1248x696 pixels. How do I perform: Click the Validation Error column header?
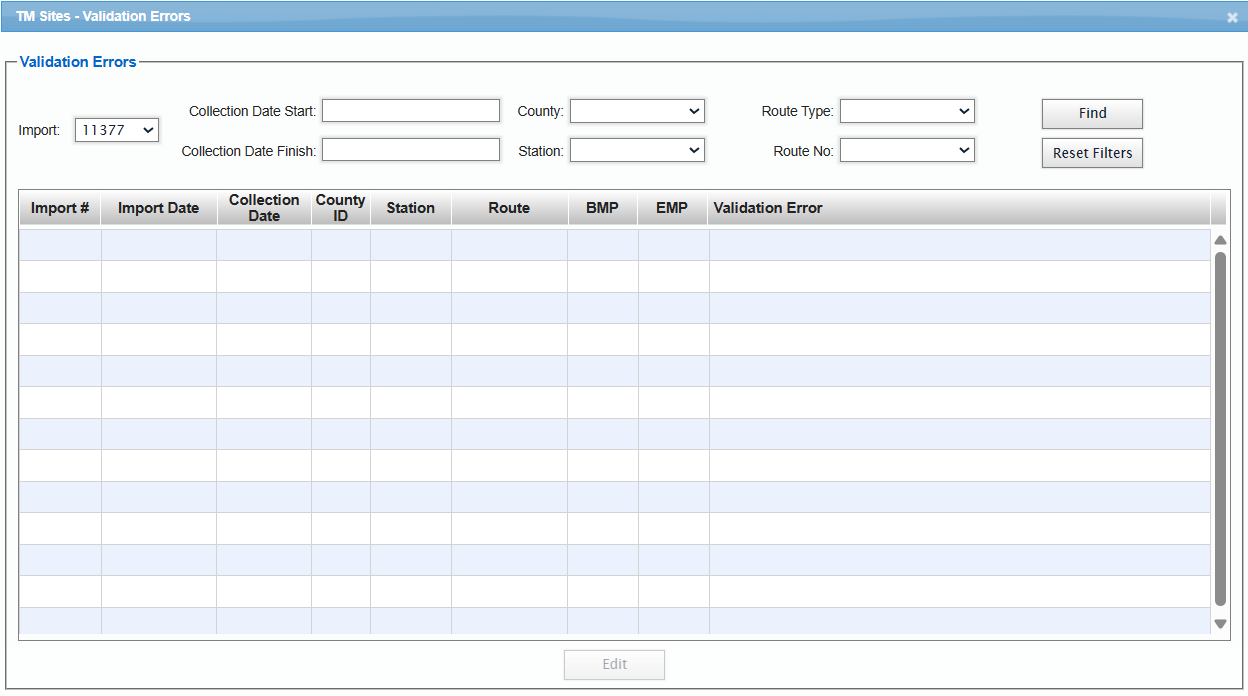point(767,207)
